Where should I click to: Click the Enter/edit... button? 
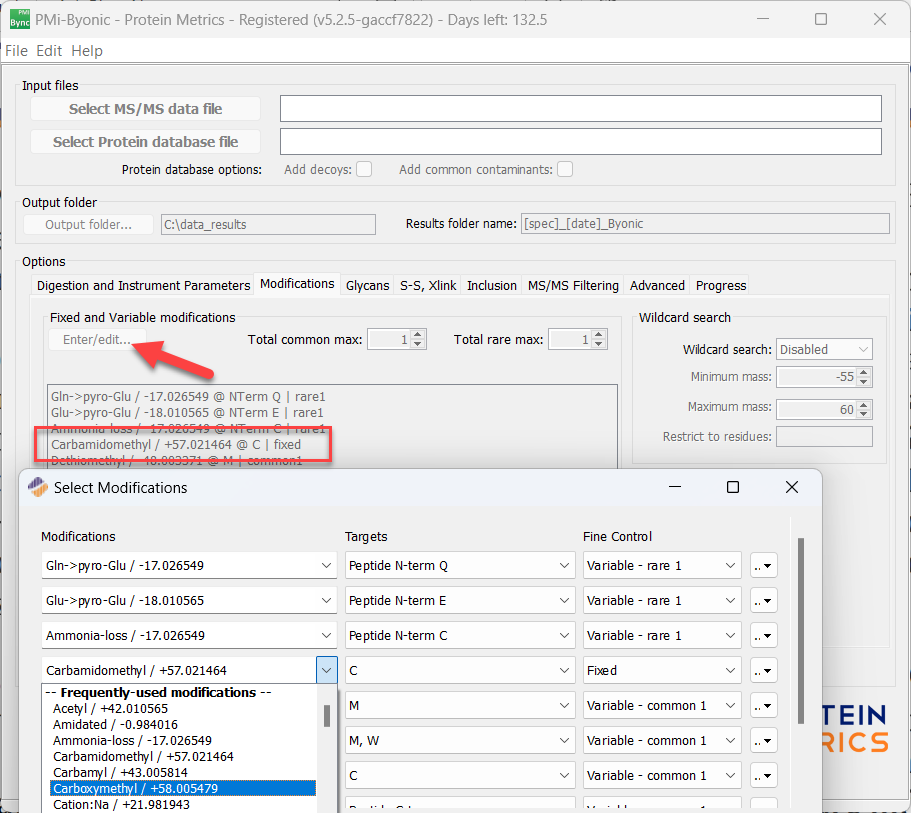pyautogui.click(x=97, y=339)
